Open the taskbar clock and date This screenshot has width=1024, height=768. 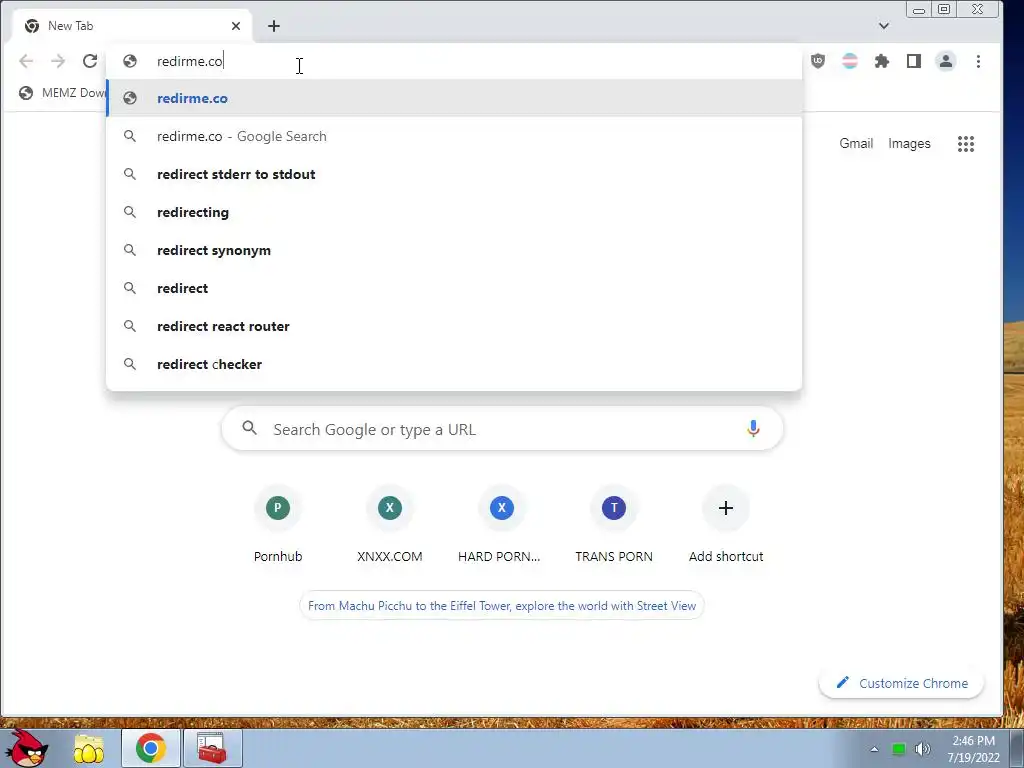pos(973,749)
